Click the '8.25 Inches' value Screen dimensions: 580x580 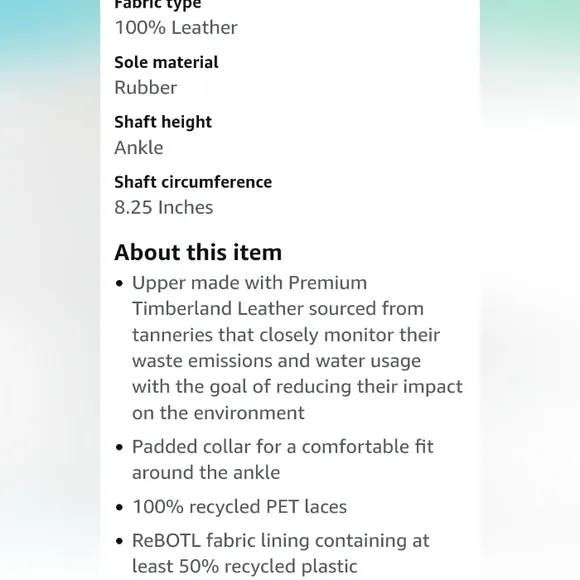pos(164,207)
